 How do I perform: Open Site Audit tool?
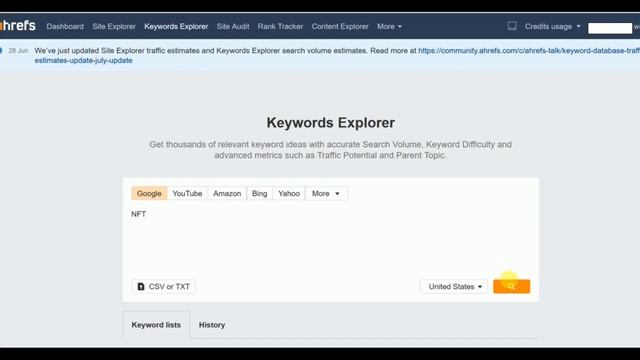click(233, 27)
